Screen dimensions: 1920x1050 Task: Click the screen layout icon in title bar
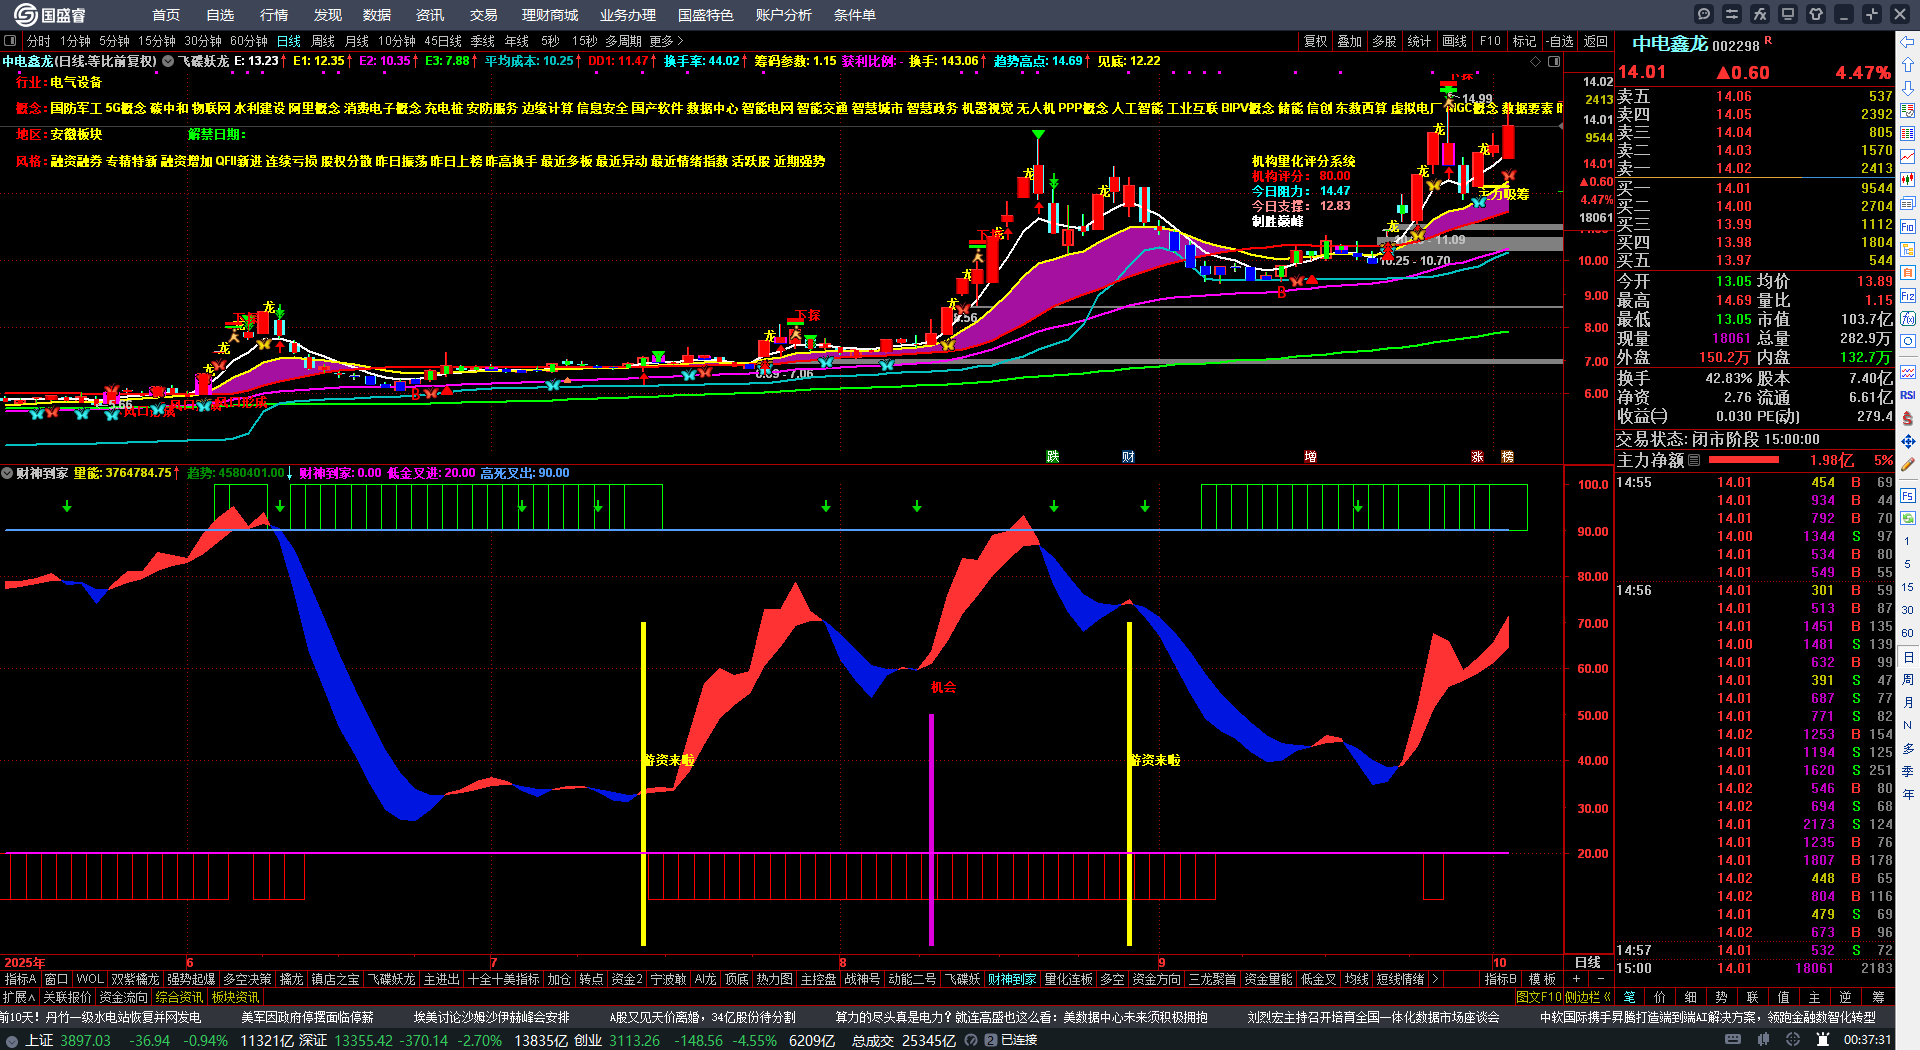[1788, 14]
